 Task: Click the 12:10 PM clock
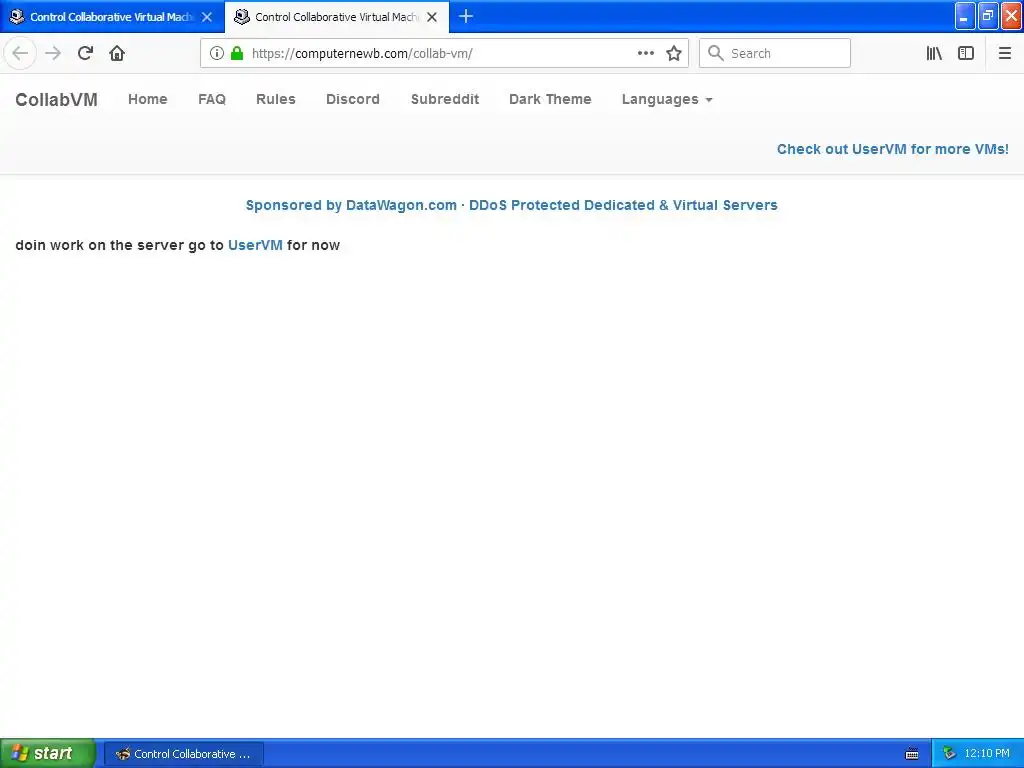point(987,754)
